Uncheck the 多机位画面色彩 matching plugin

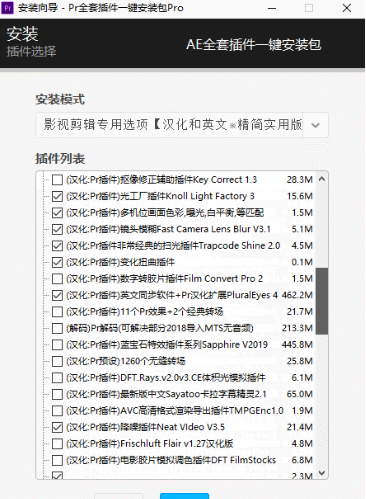(57, 213)
